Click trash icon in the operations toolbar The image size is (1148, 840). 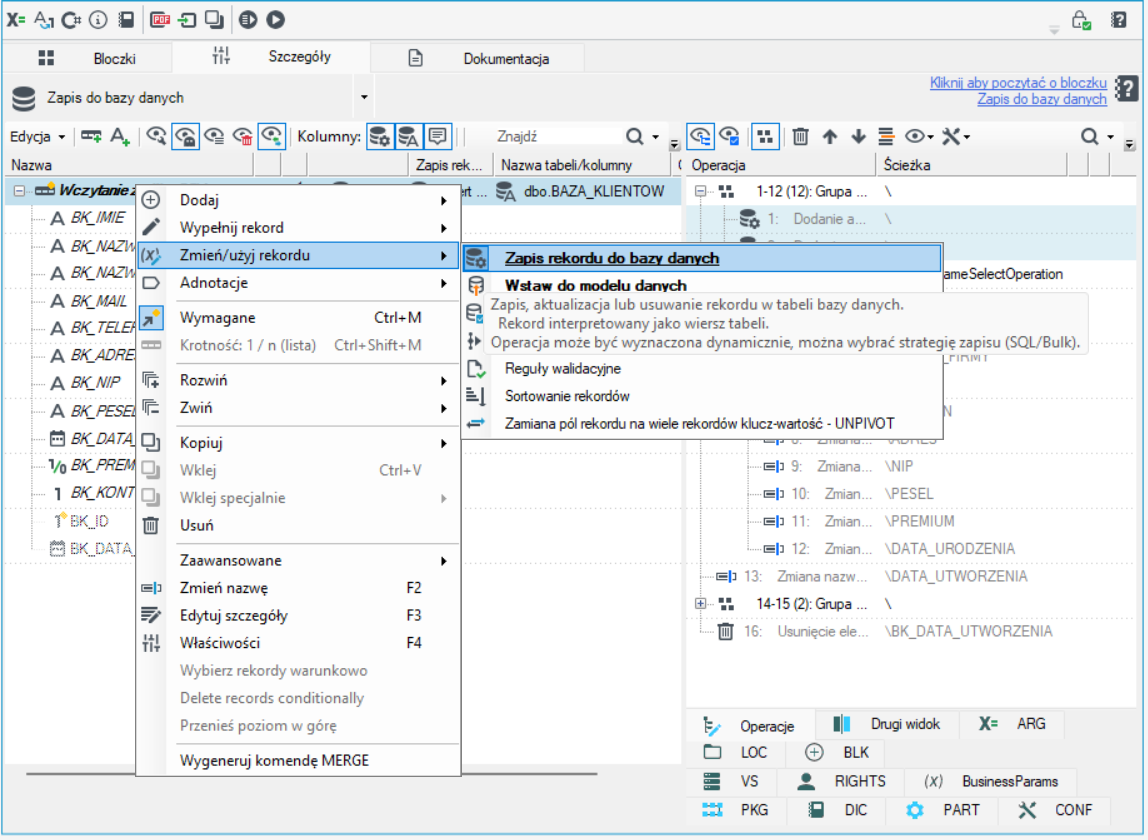point(800,136)
